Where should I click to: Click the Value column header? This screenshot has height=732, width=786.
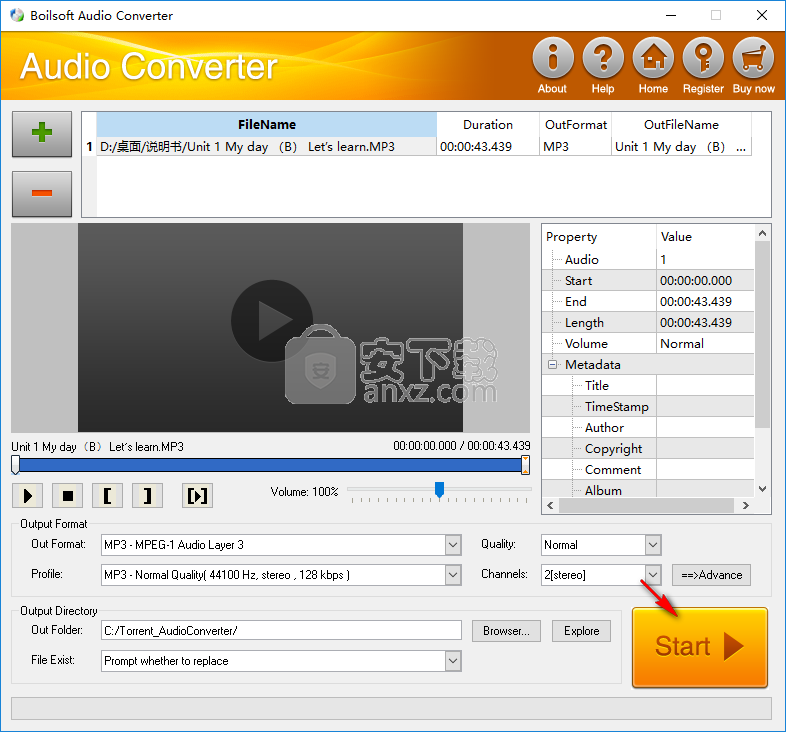705,237
